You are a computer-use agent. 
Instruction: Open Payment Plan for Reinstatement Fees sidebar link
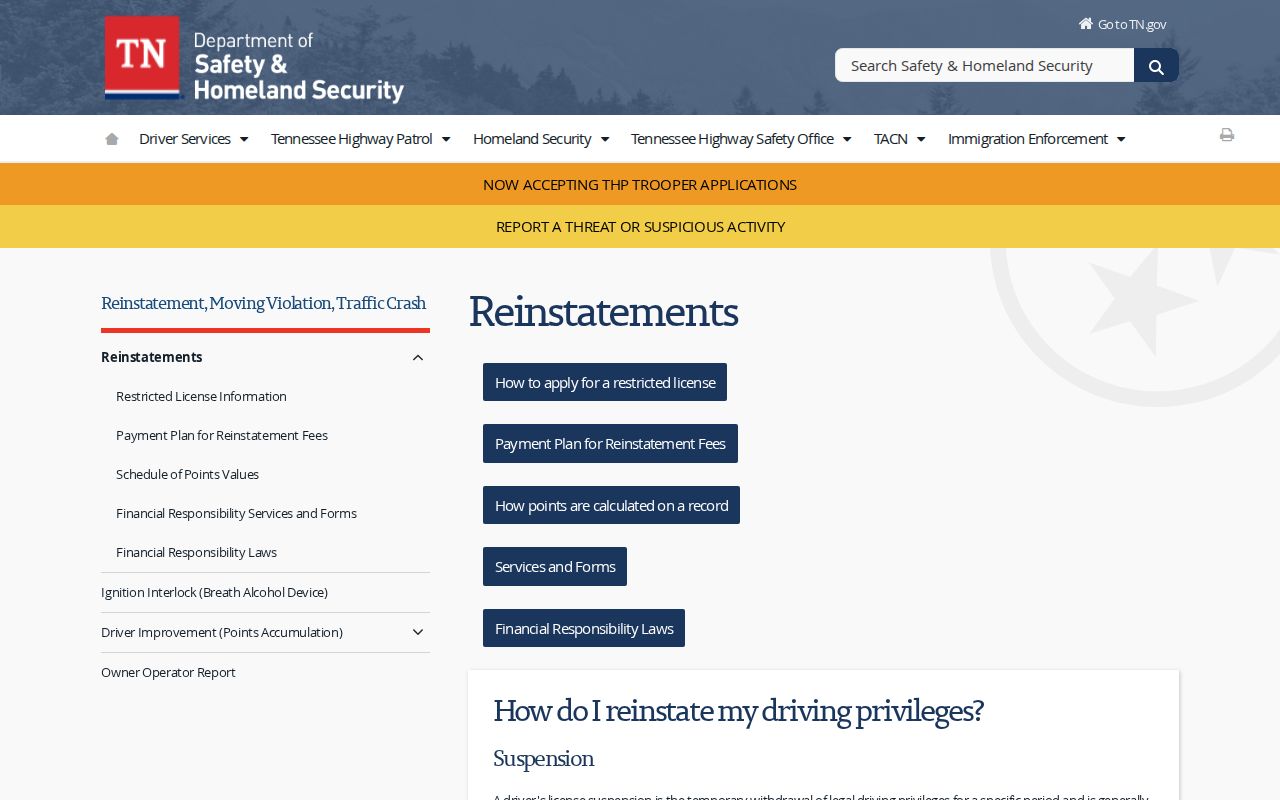tap(222, 436)
